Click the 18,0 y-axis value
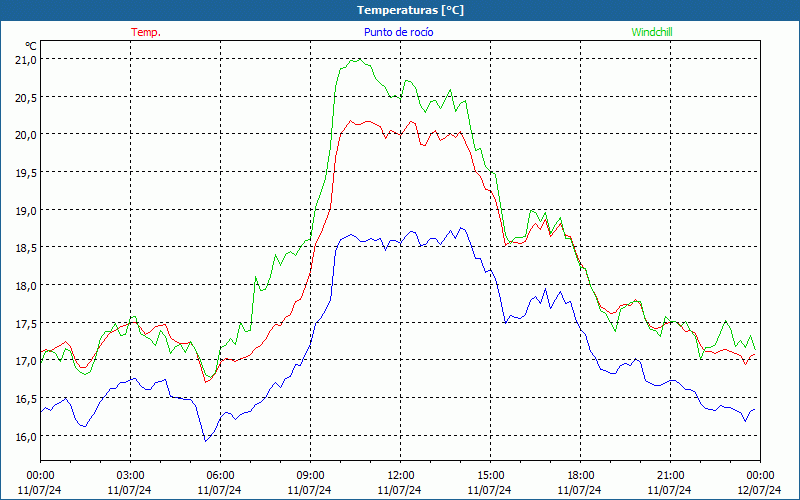The image size is (800, 500). click(x=26, y=285)
